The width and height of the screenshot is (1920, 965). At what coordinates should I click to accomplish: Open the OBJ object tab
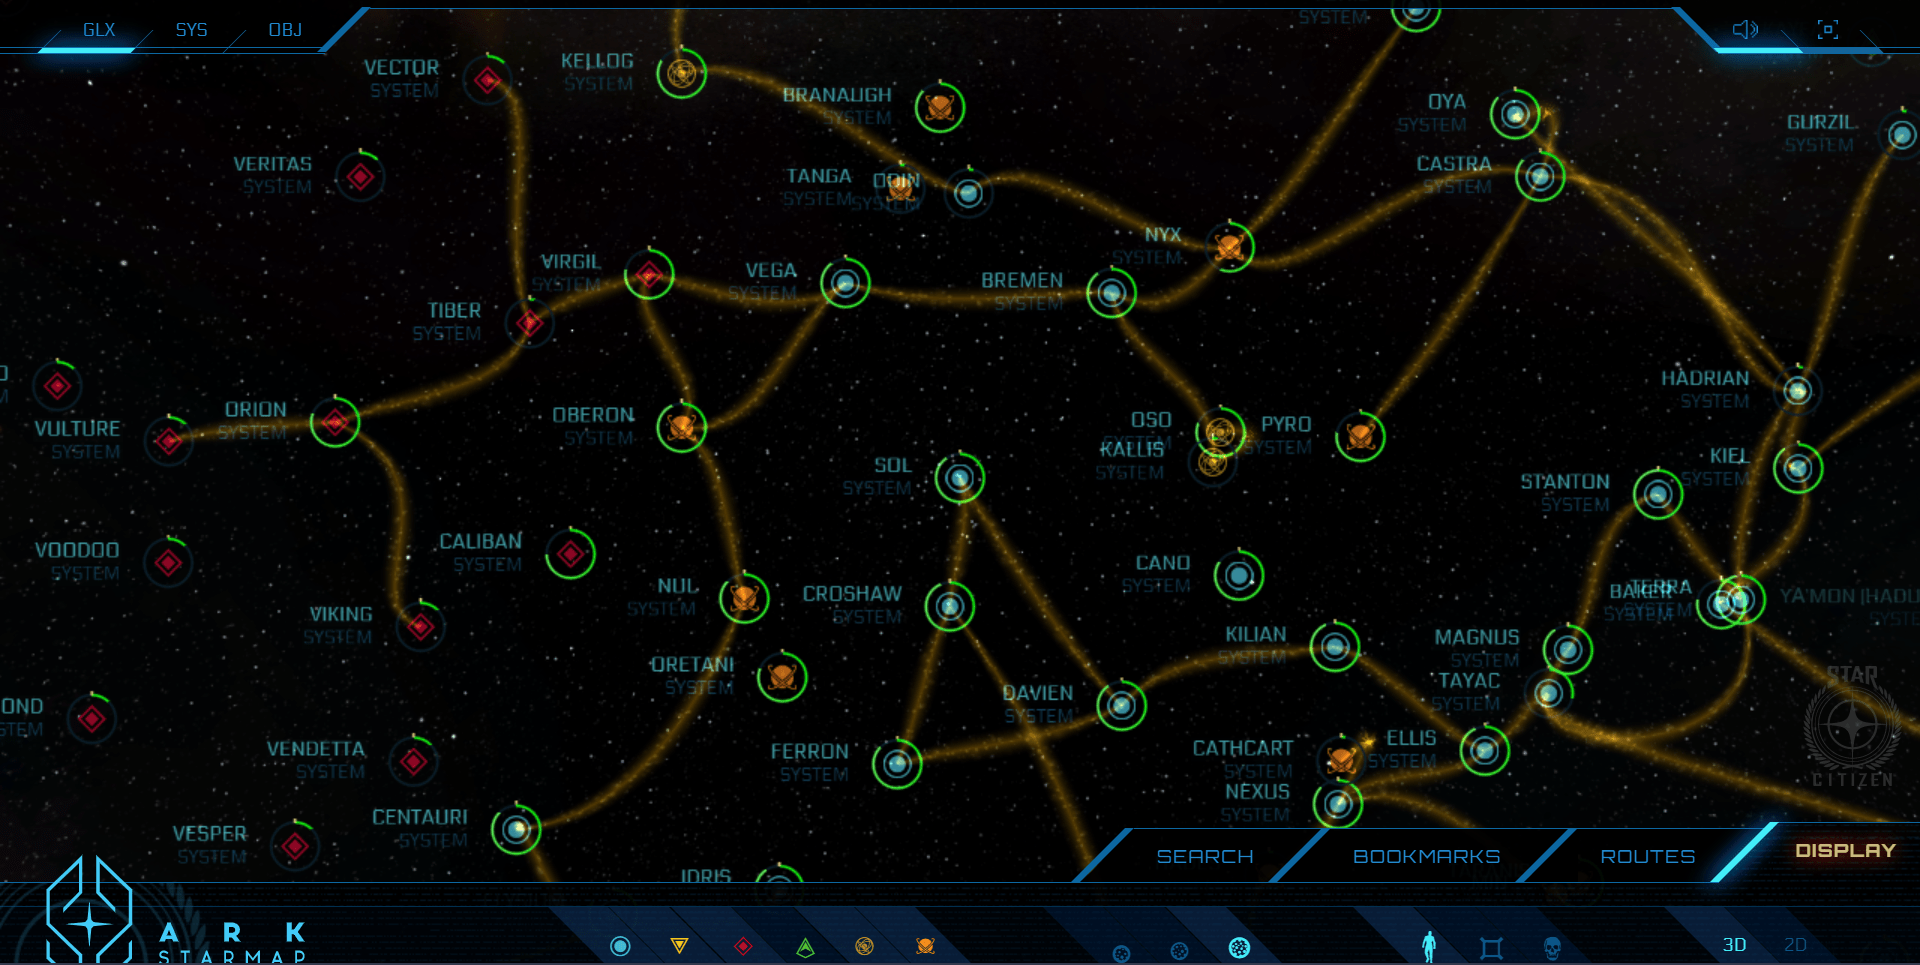click(285, 30)
